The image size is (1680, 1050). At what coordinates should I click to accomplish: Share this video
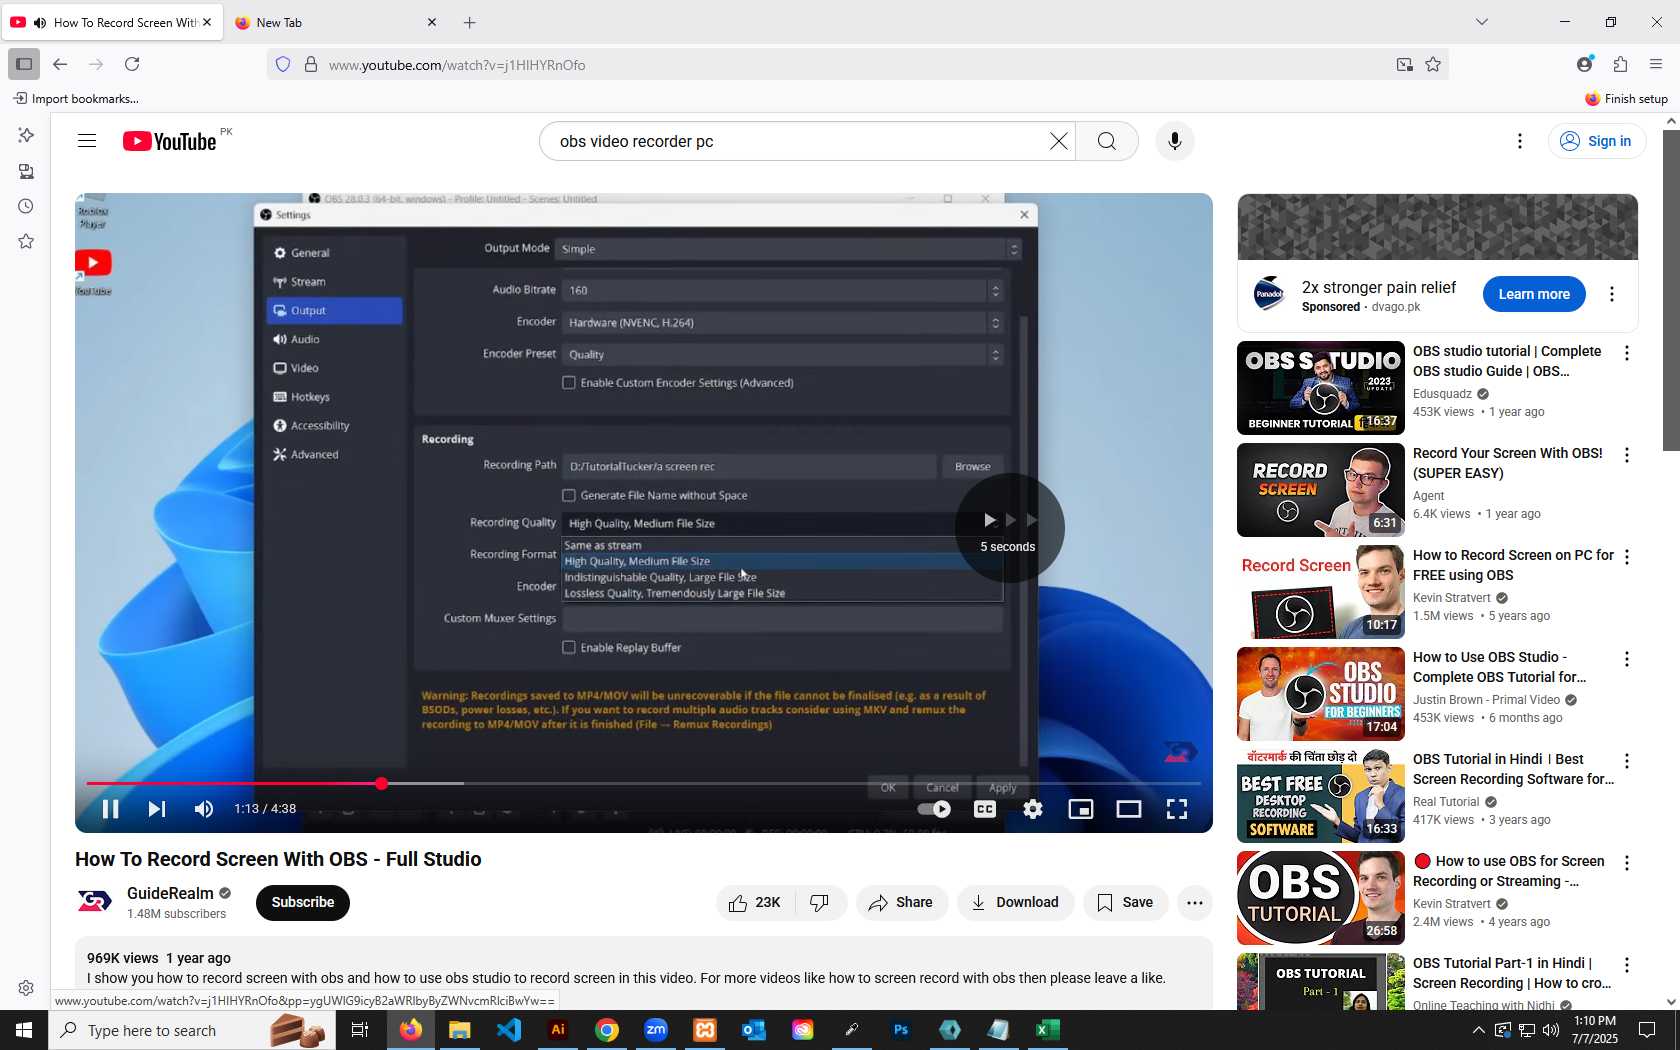coord(901,902)
